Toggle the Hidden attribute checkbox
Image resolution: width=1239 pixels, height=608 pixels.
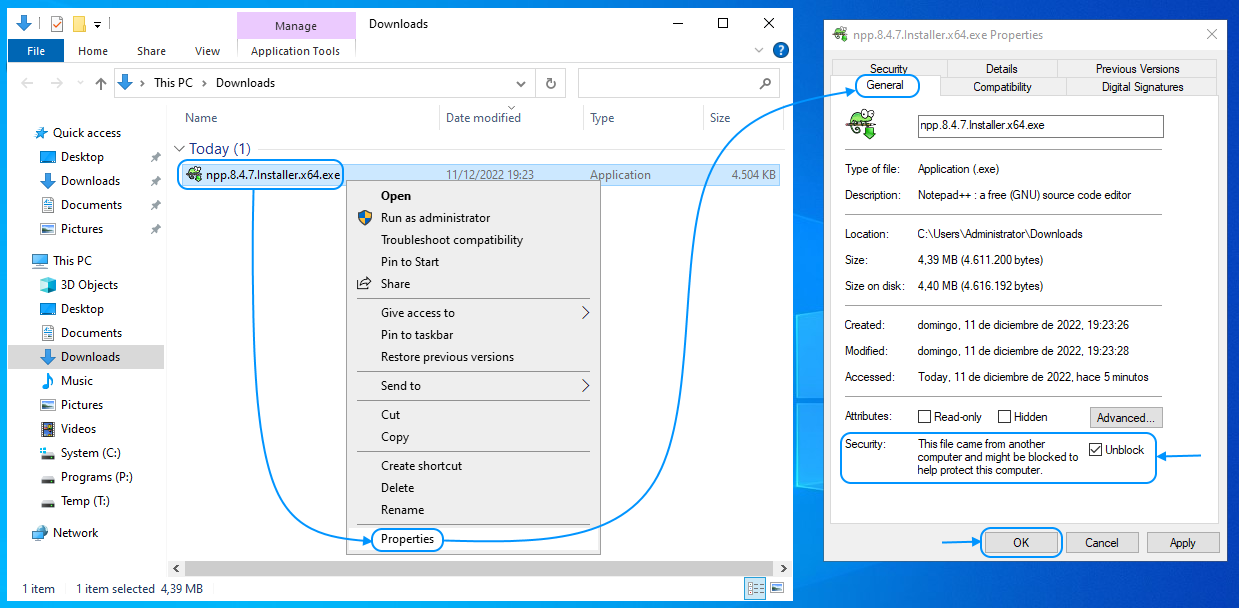pos(1003,417)
